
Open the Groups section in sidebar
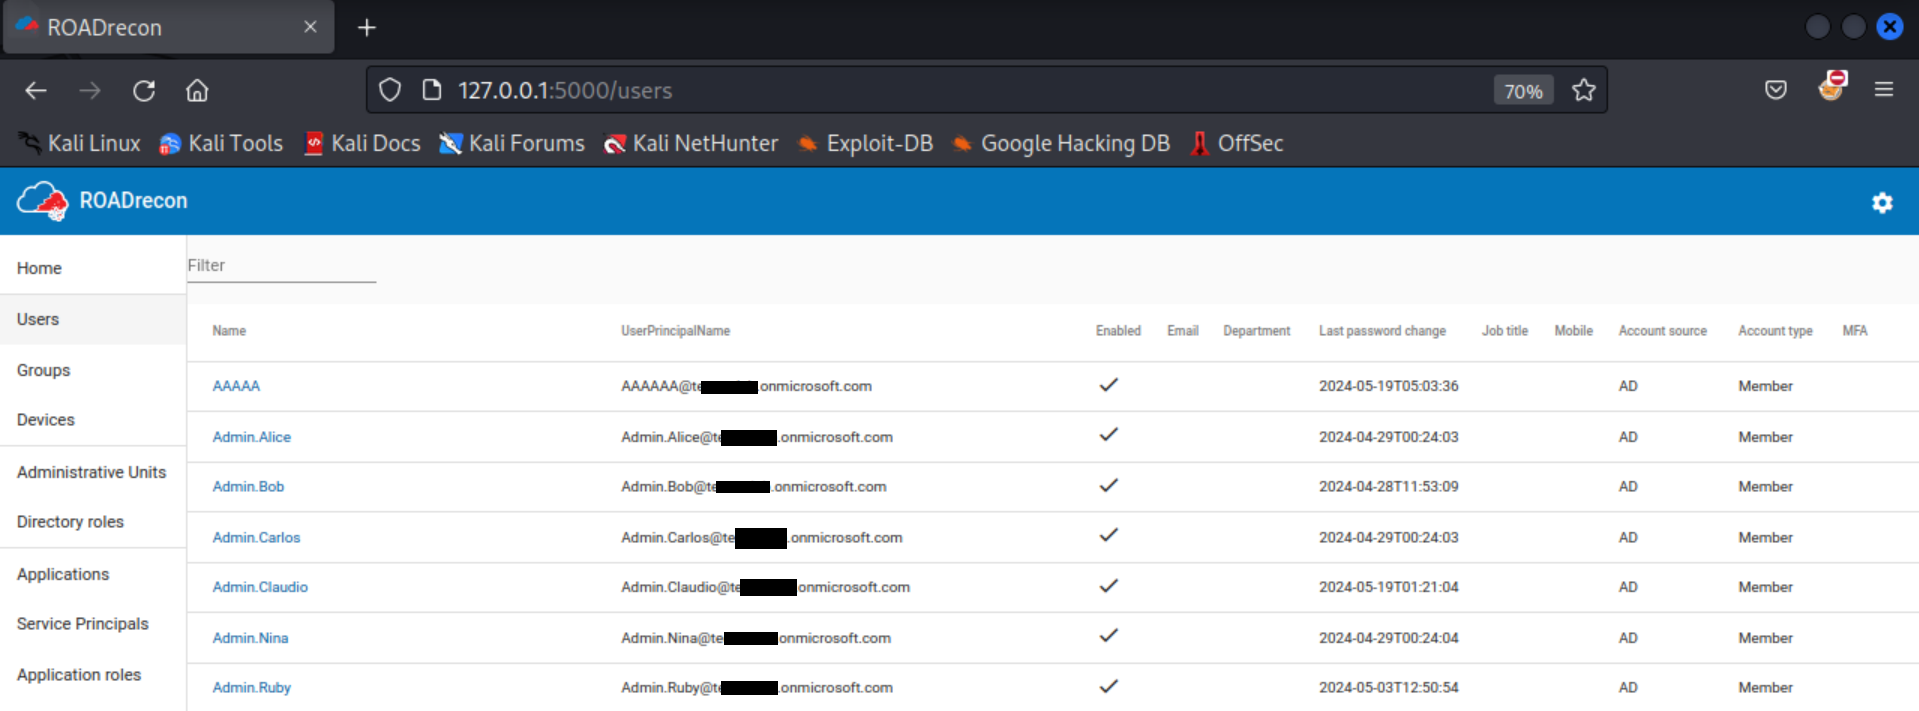pos(44,370)
